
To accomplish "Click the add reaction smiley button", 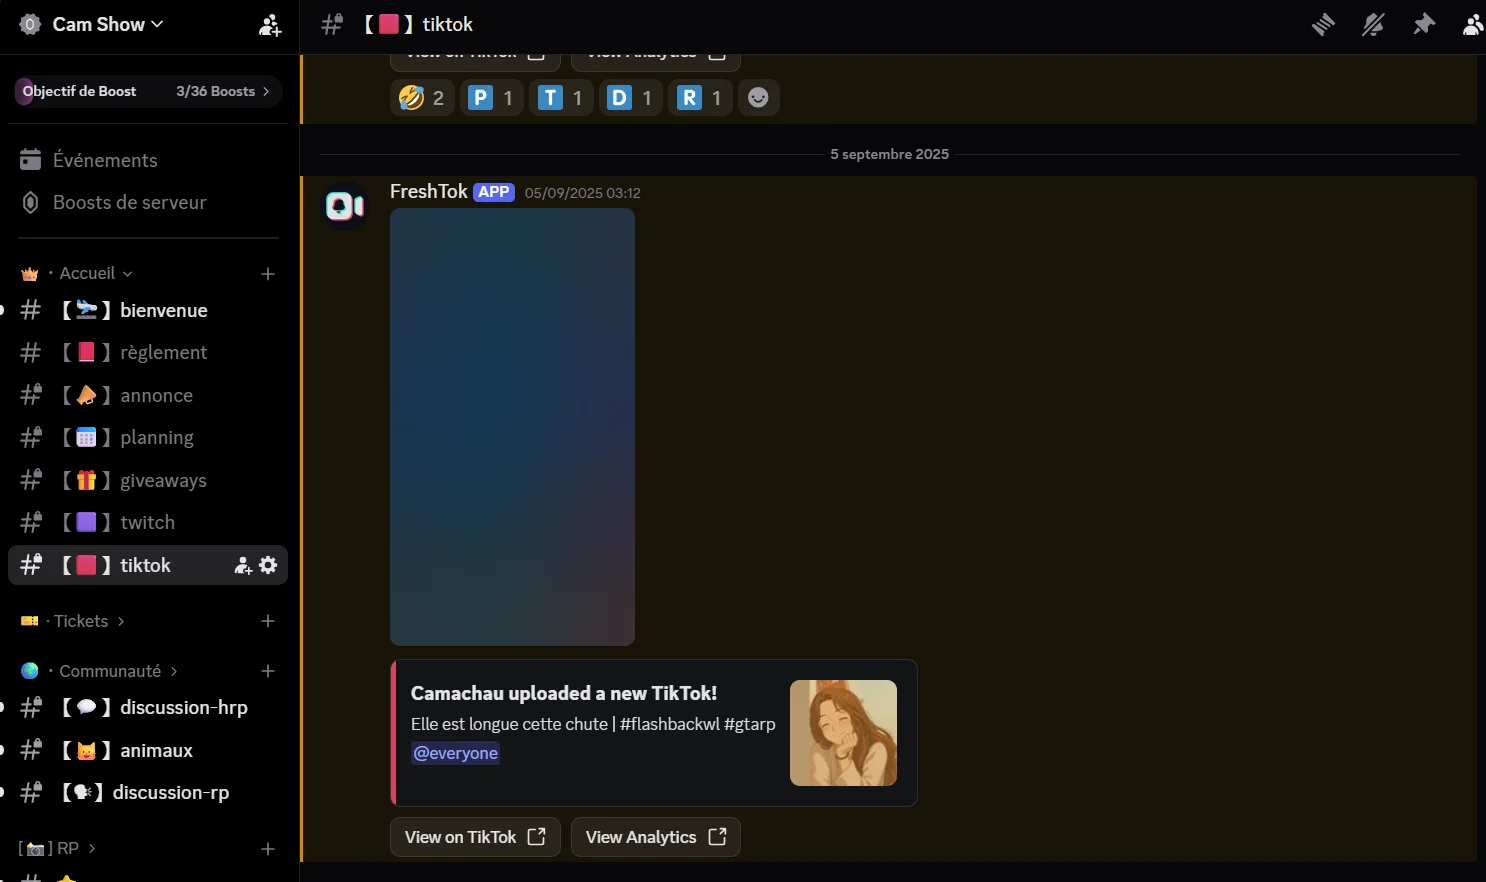I will 759,97.
